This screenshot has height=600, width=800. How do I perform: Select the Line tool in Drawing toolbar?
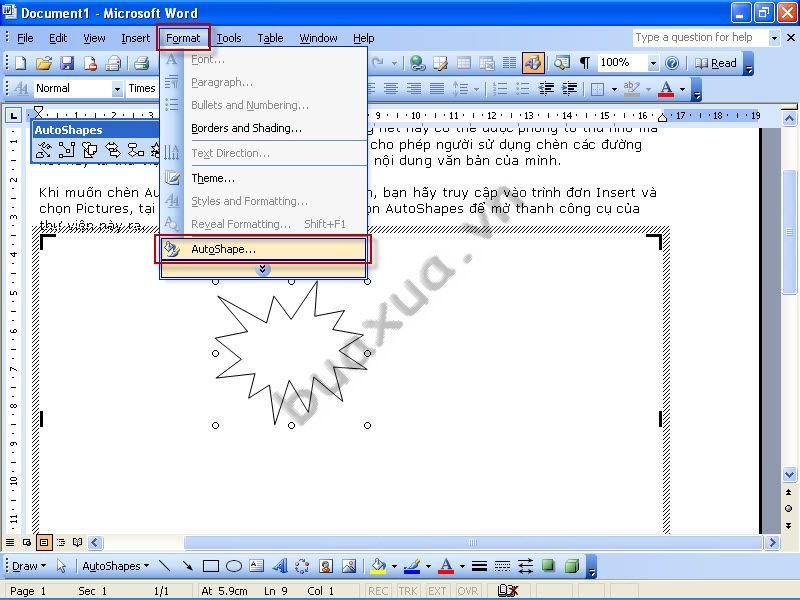(164, 566)
